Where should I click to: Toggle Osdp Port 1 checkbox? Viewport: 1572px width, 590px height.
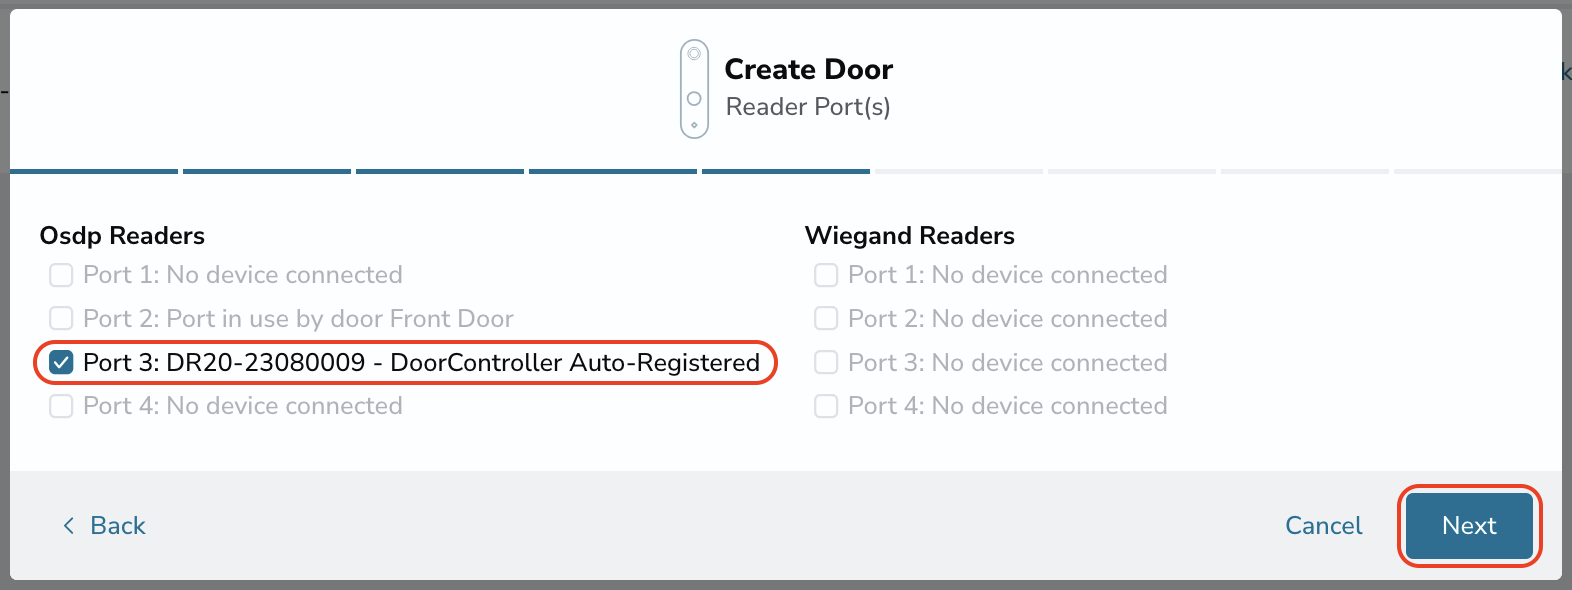(x=61, y=275)
